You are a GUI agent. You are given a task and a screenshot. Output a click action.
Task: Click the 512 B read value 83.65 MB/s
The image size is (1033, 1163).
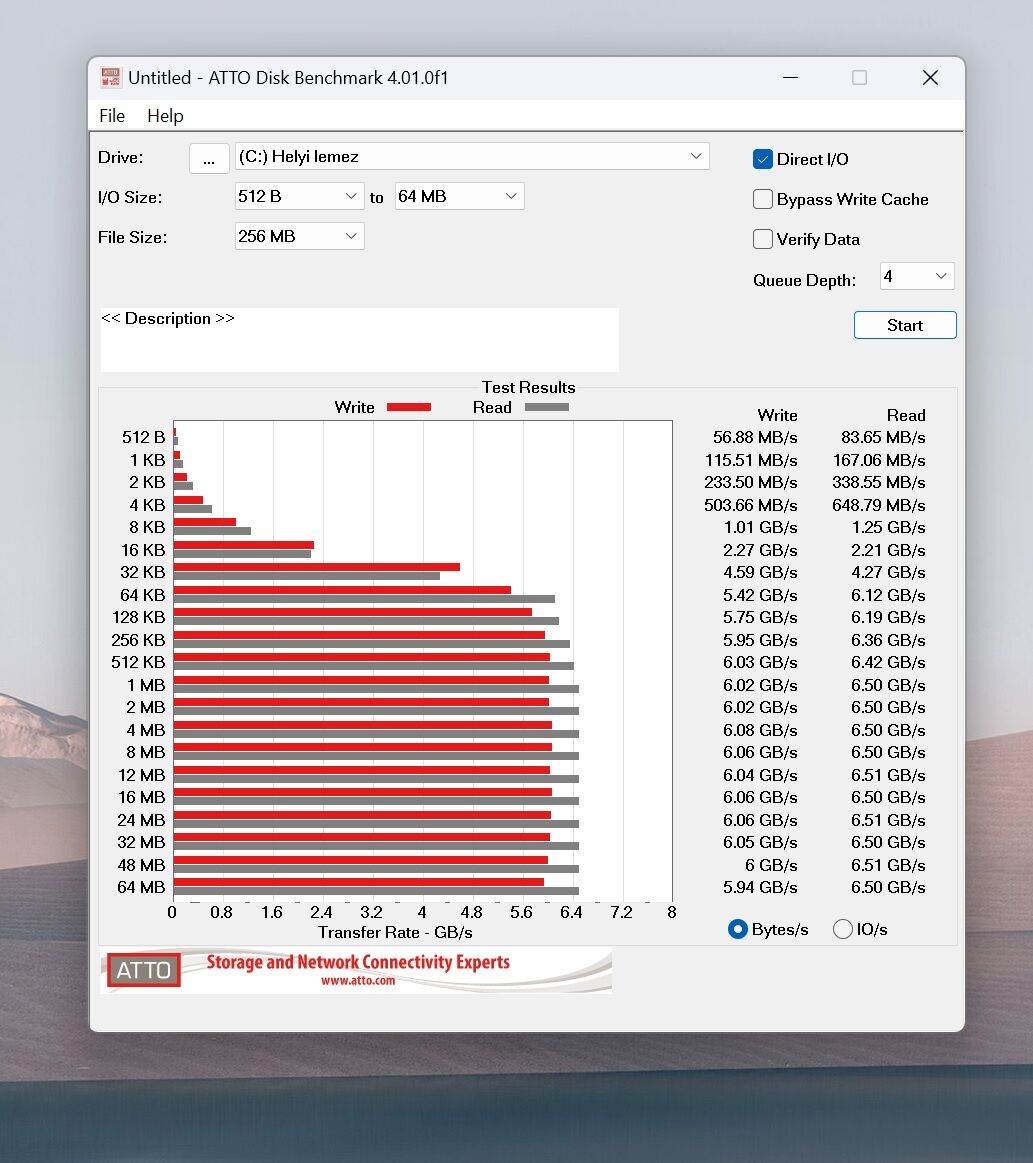click(882, 437)
